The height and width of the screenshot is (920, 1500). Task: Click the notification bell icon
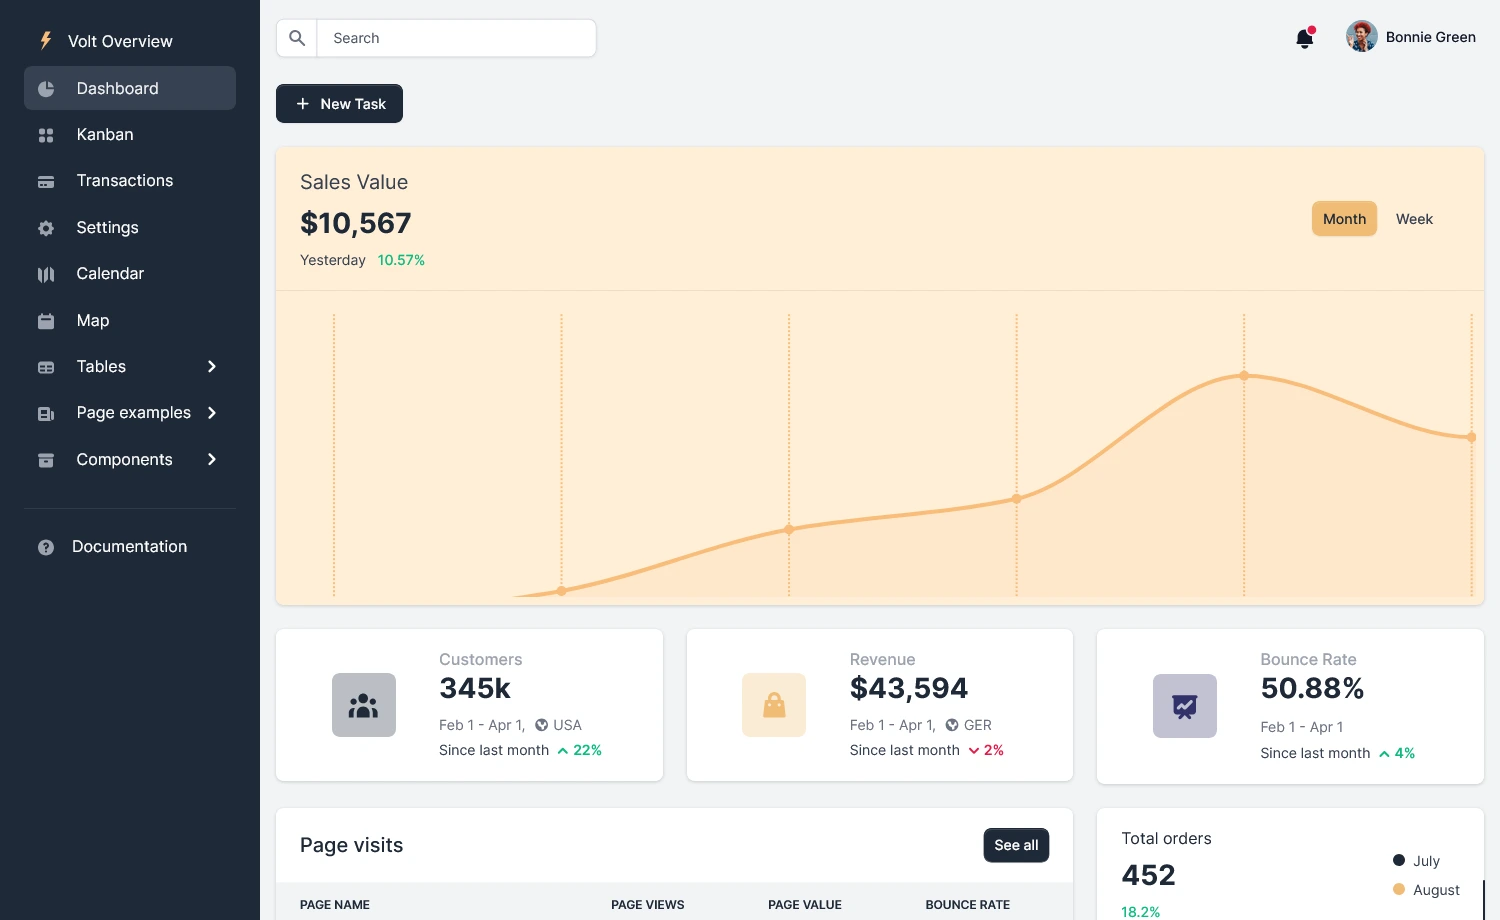[x=1304, y=37]
